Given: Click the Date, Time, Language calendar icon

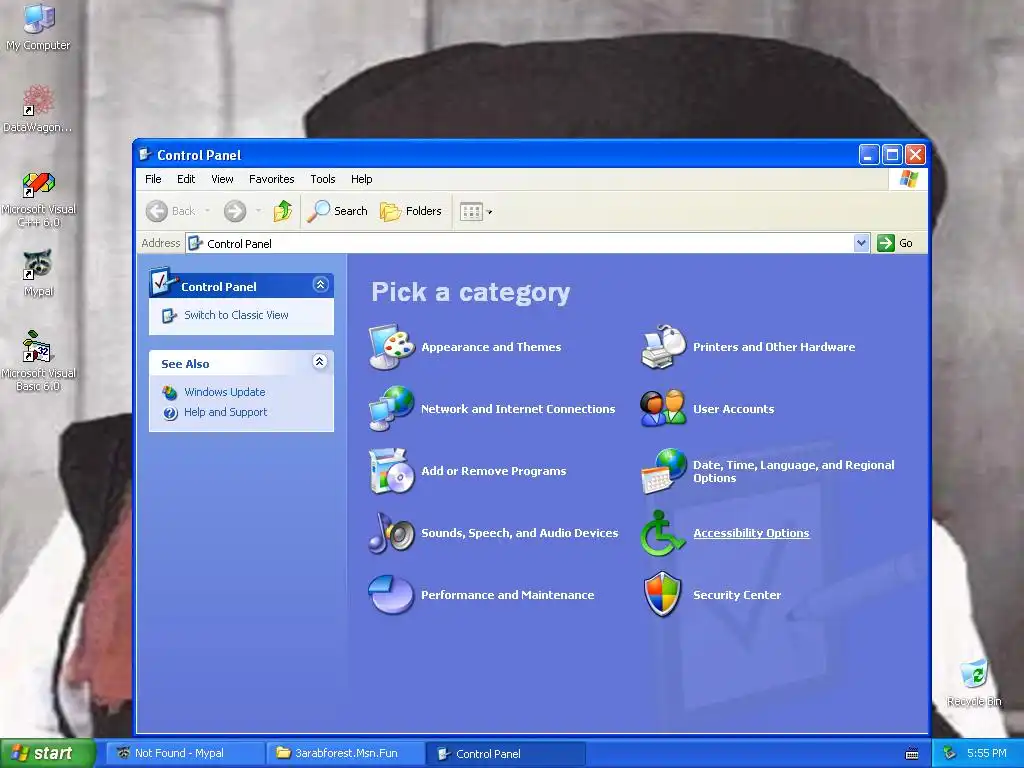Looking at the screenshot, I should [x=664, y=471].
